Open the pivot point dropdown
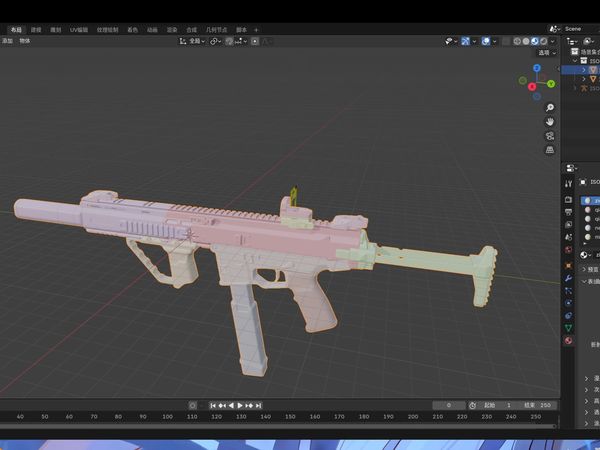Viewport: 600px width, 450px height. pos(215,41)
